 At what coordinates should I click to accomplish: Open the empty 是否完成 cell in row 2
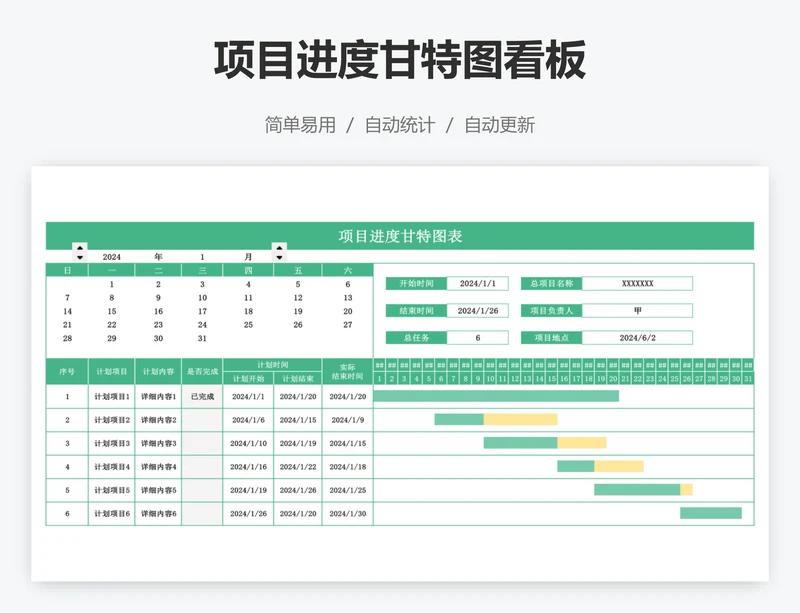click(x=202, y=420)
